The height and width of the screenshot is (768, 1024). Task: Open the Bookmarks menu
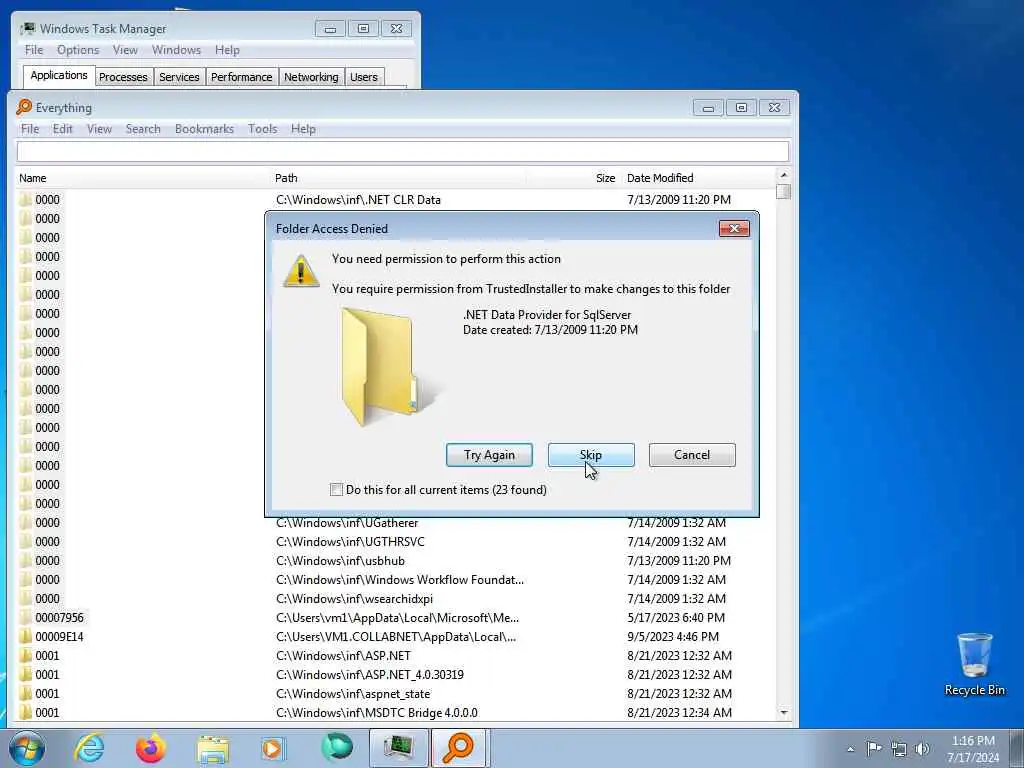pyautogui.click(x=204, y=129)
